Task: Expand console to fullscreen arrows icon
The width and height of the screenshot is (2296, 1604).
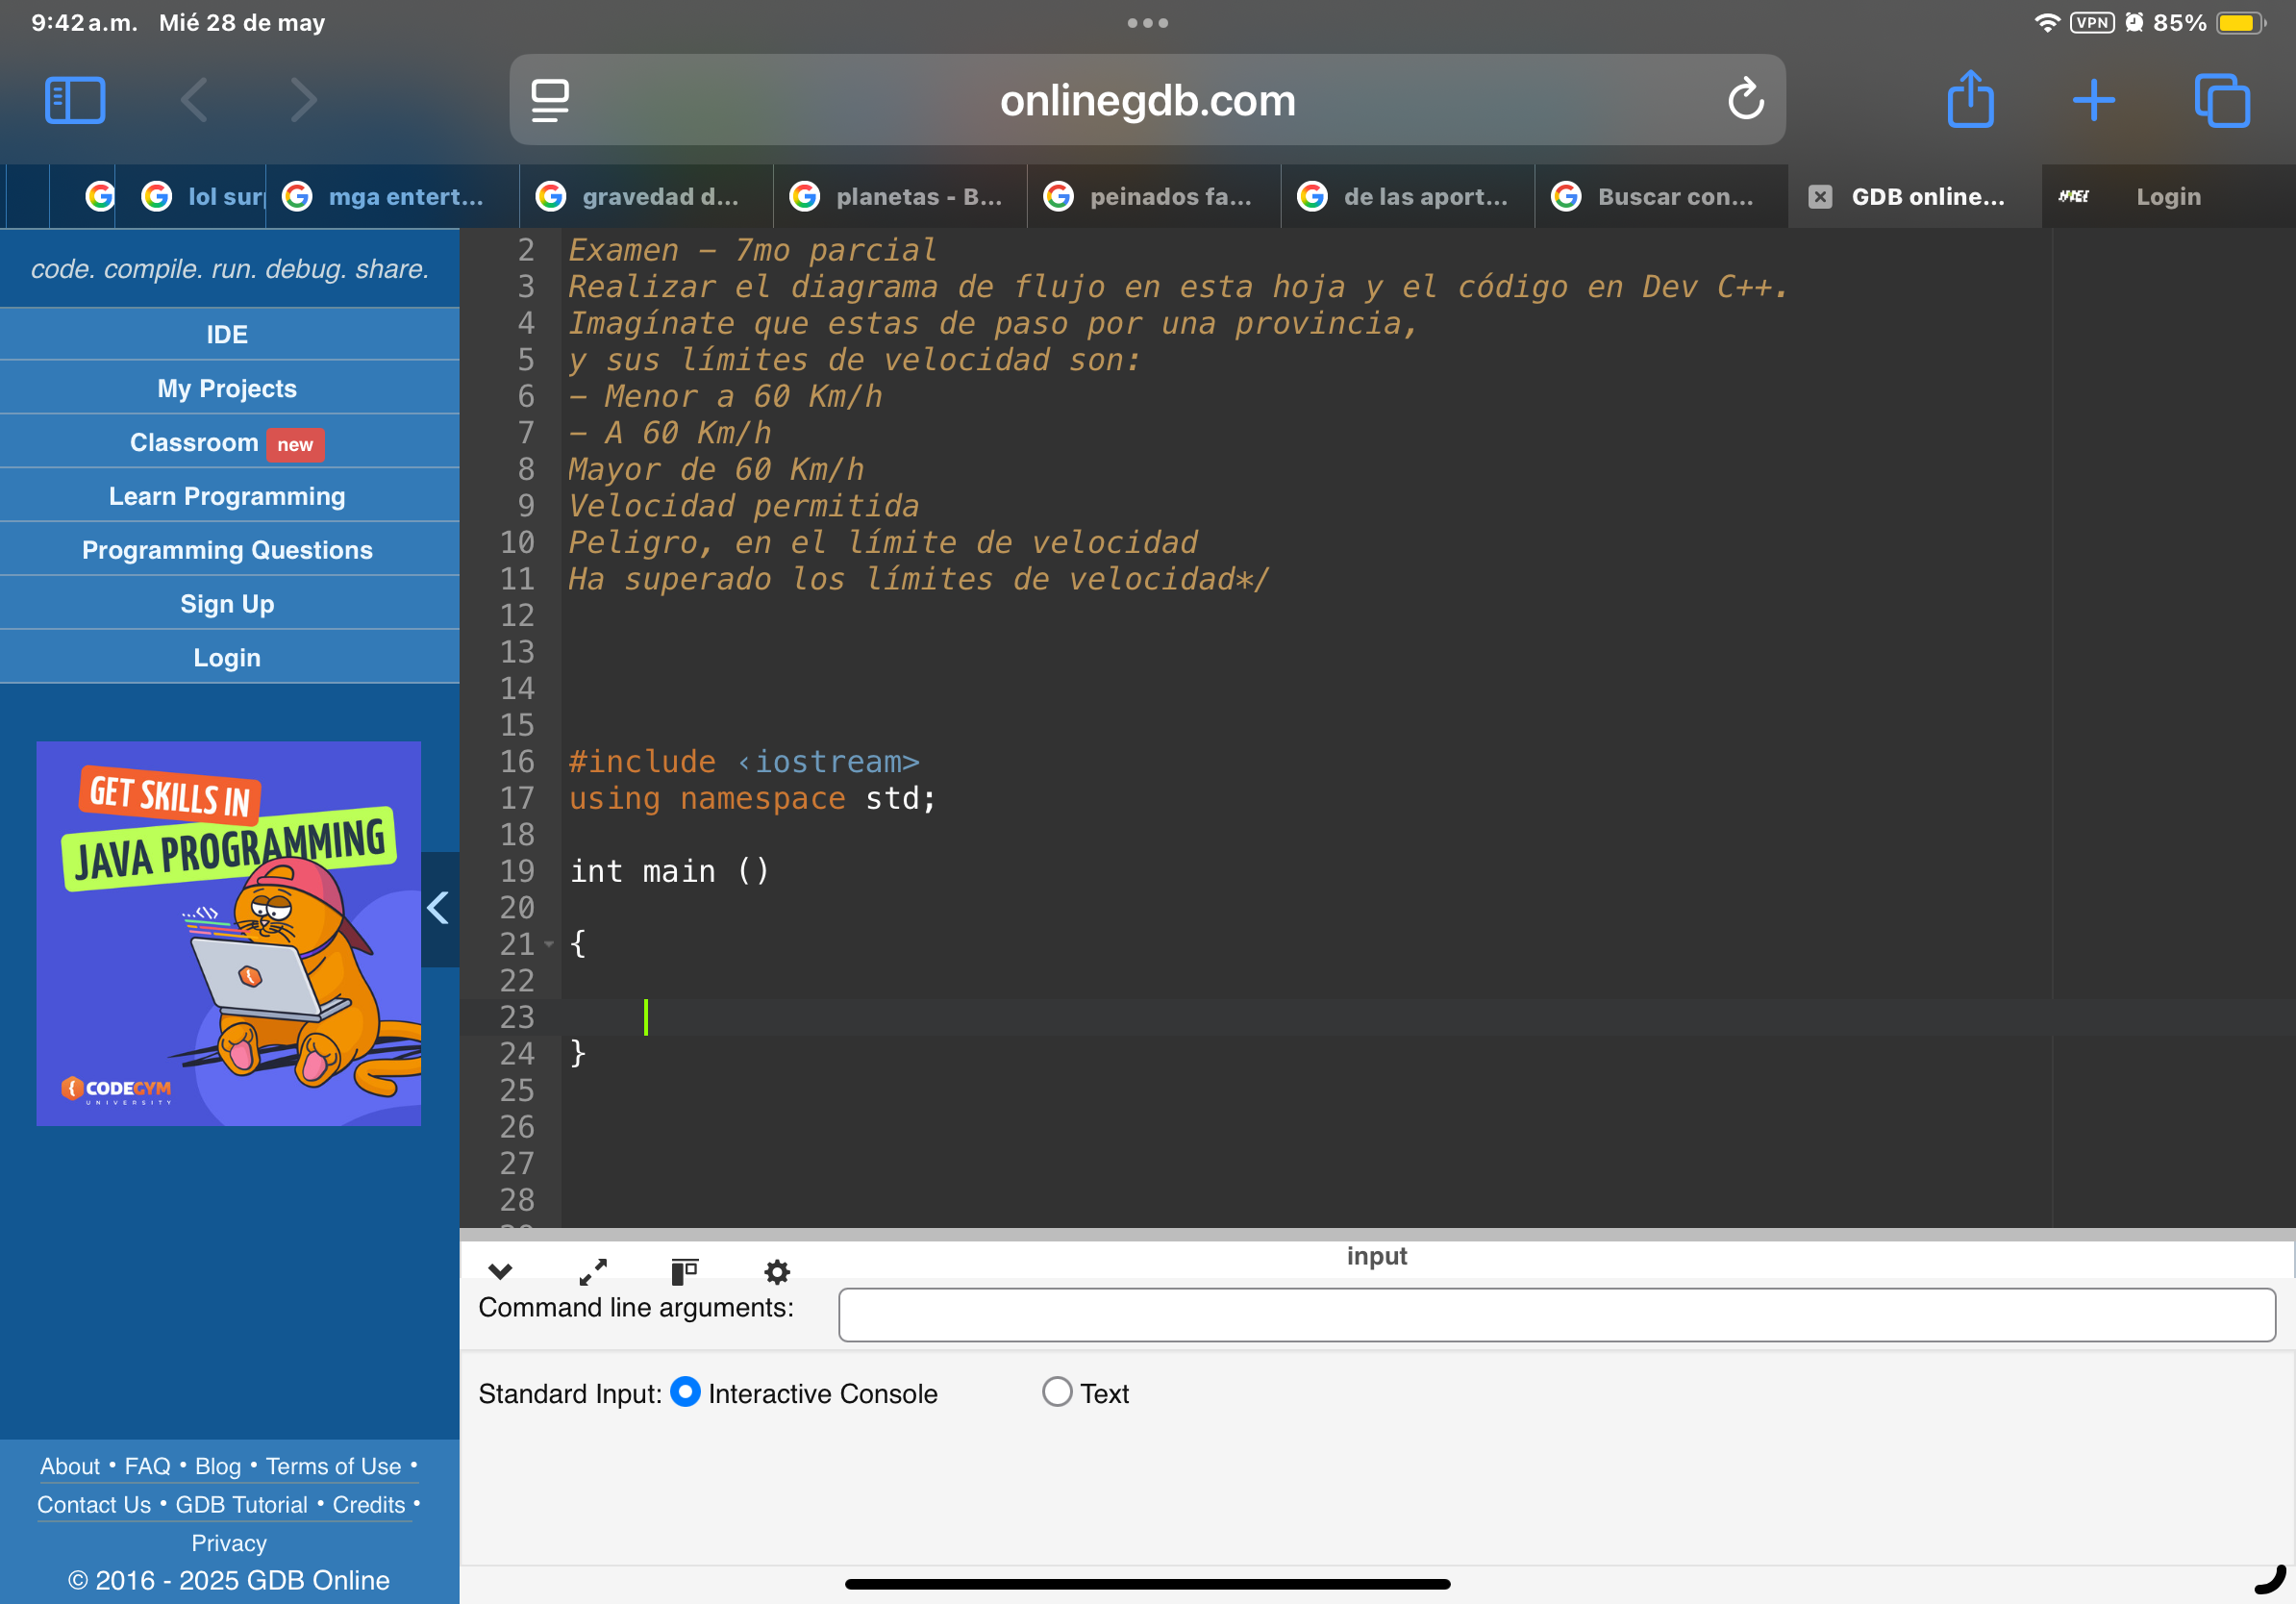Action: 593,1271
